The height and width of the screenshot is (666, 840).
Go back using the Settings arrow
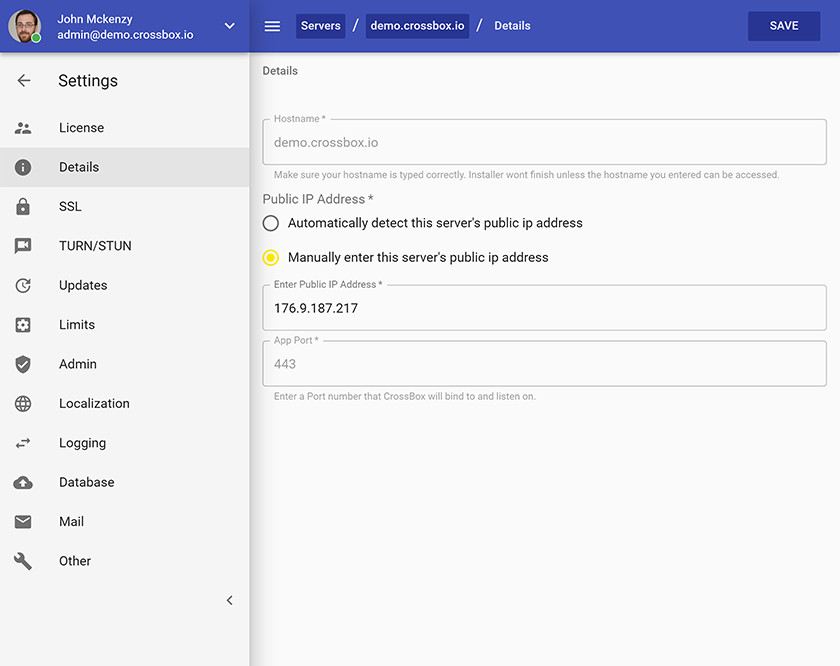coord(24,80)
